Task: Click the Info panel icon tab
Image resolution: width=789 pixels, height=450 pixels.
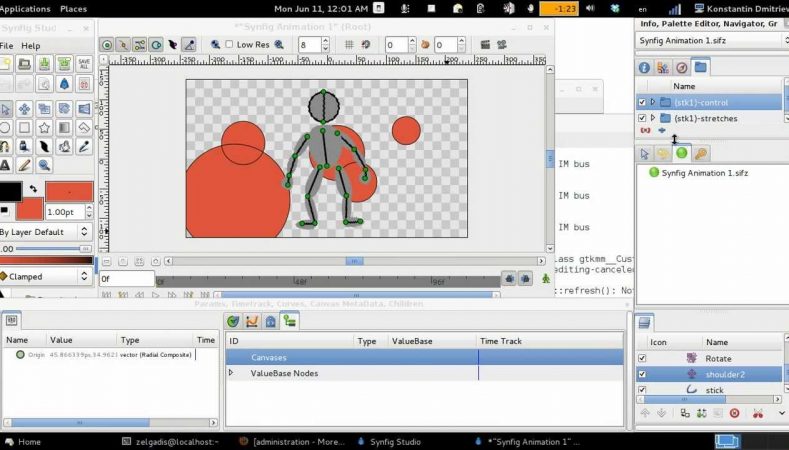Action: click(644, 68)
